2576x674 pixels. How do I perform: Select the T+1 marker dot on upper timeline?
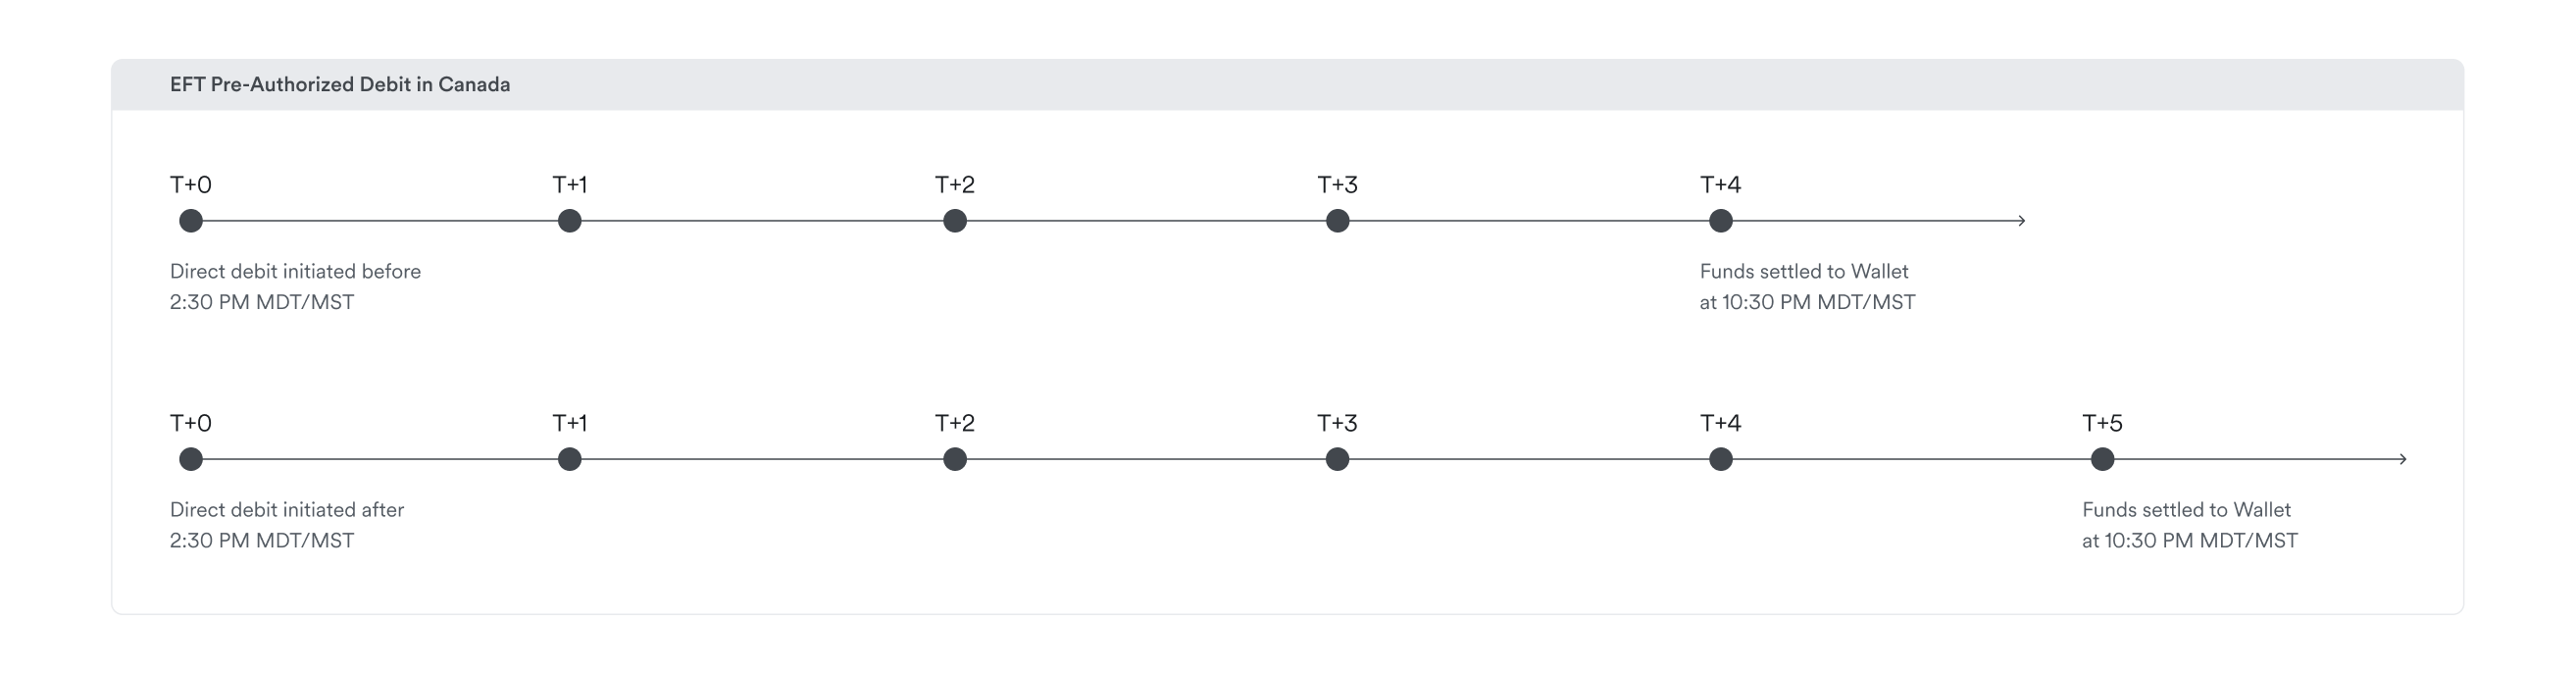[x=570, y=221]
